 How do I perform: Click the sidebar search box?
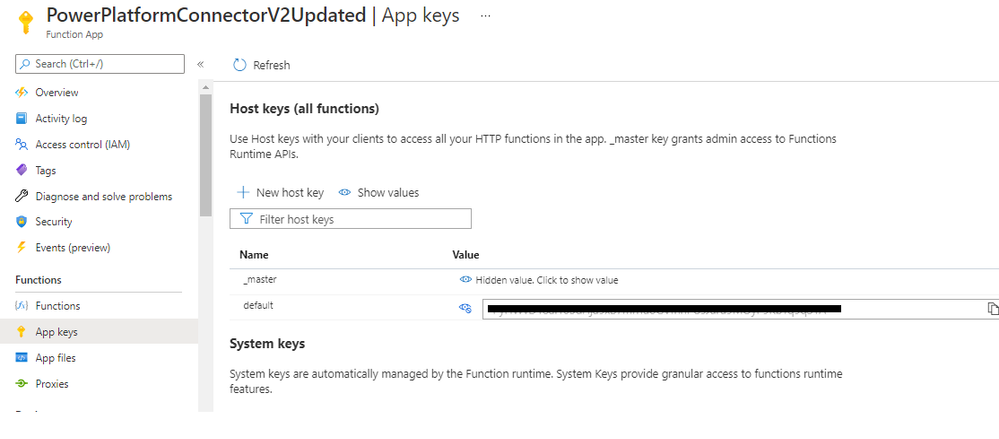[100, 64]
